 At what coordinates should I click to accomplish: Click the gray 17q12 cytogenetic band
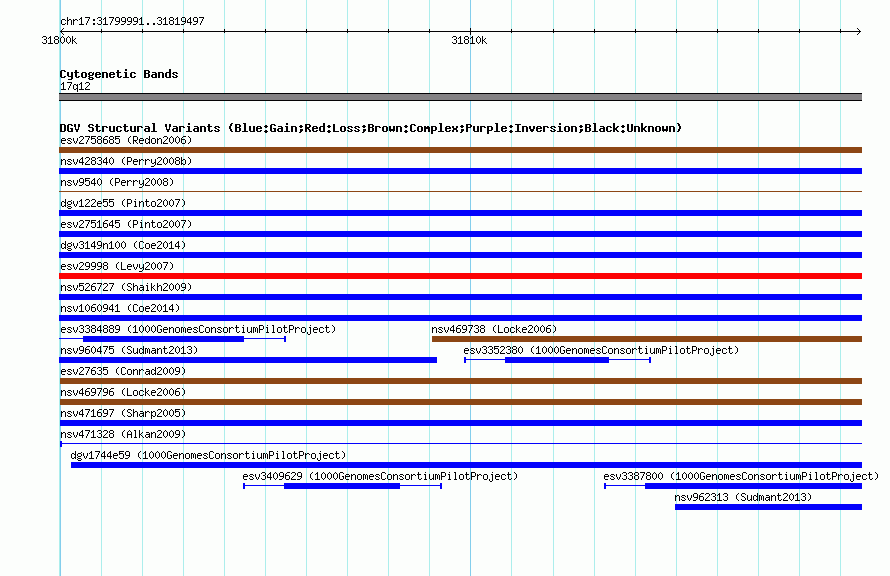pos(460,97)
